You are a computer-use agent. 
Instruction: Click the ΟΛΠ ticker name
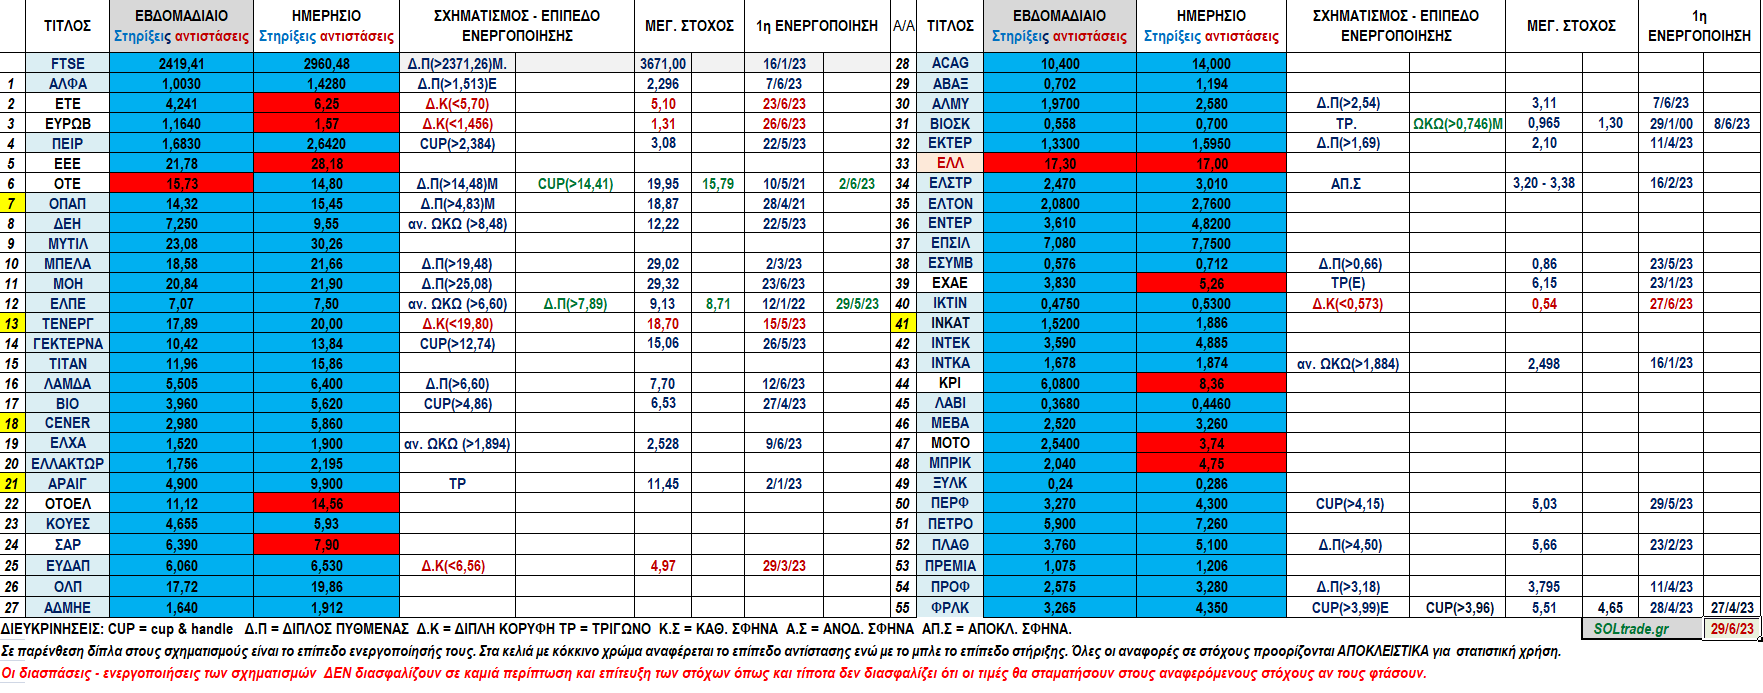pyautogui.click(x=67, y=587)
